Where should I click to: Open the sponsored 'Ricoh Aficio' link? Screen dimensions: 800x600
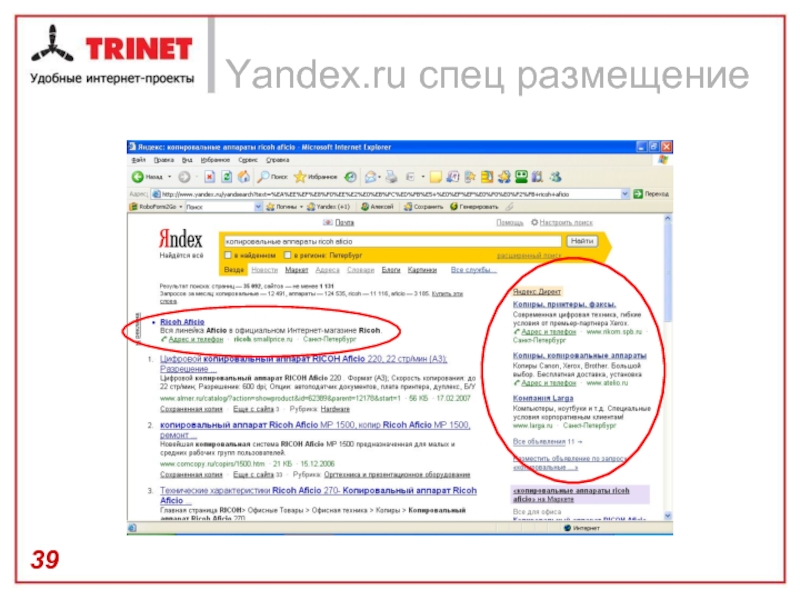point(182,322)
